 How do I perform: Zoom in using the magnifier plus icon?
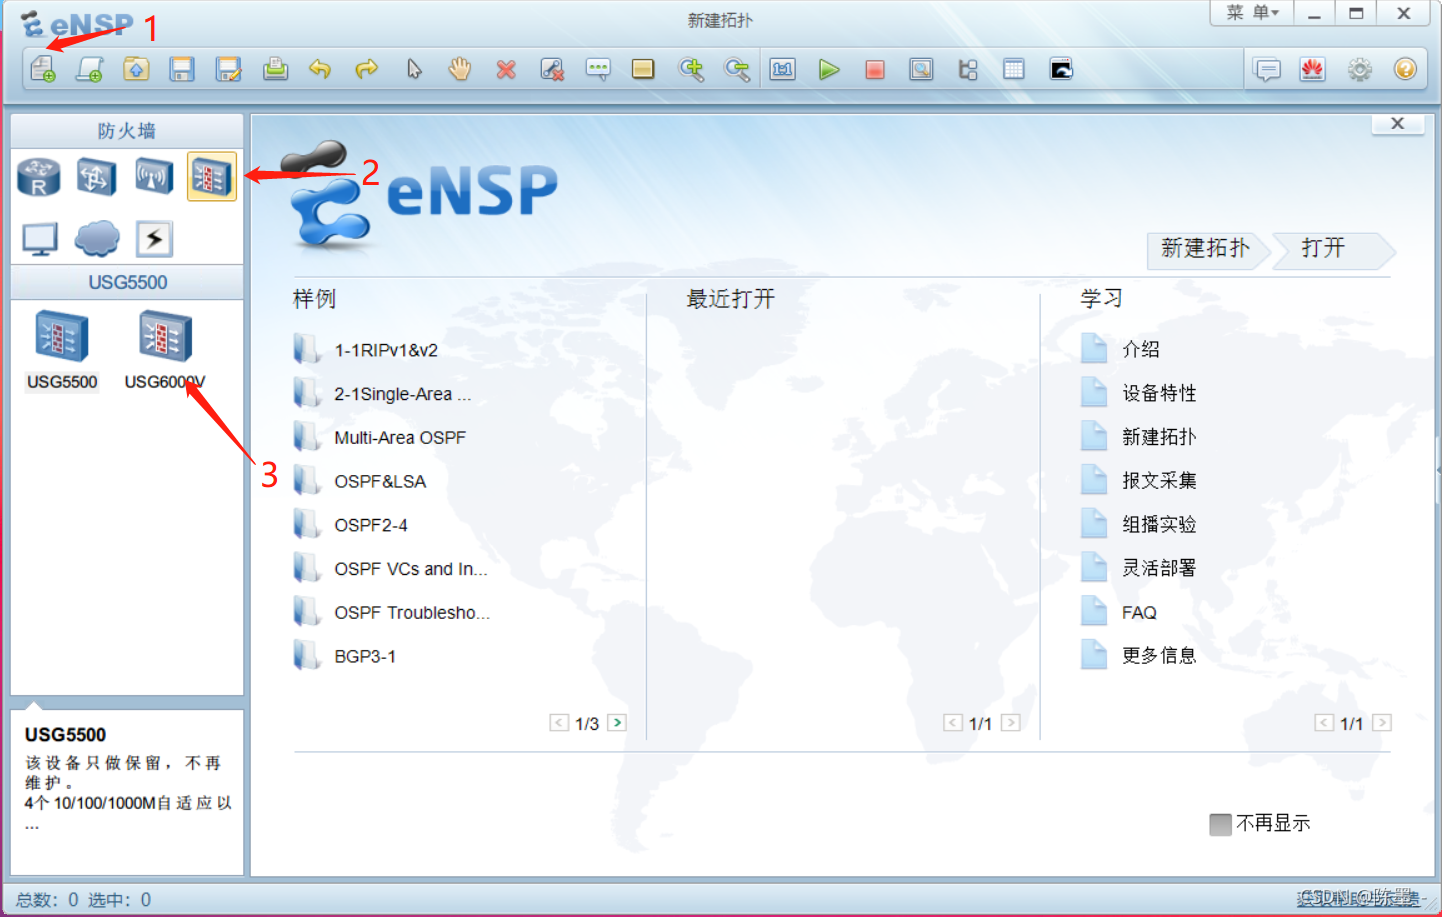point(691,69)
